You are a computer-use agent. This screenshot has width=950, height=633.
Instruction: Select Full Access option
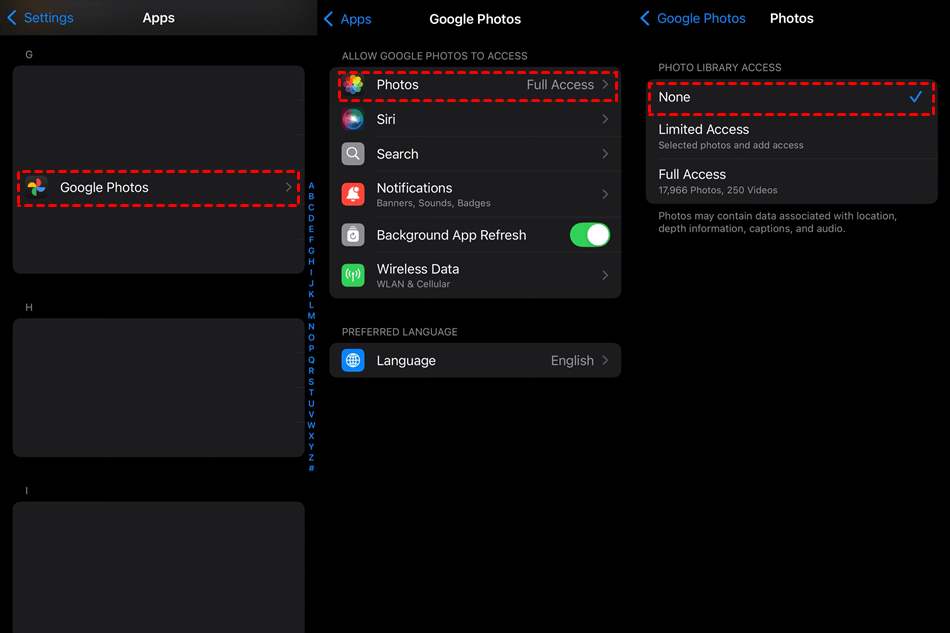click(x=791, y=182)
